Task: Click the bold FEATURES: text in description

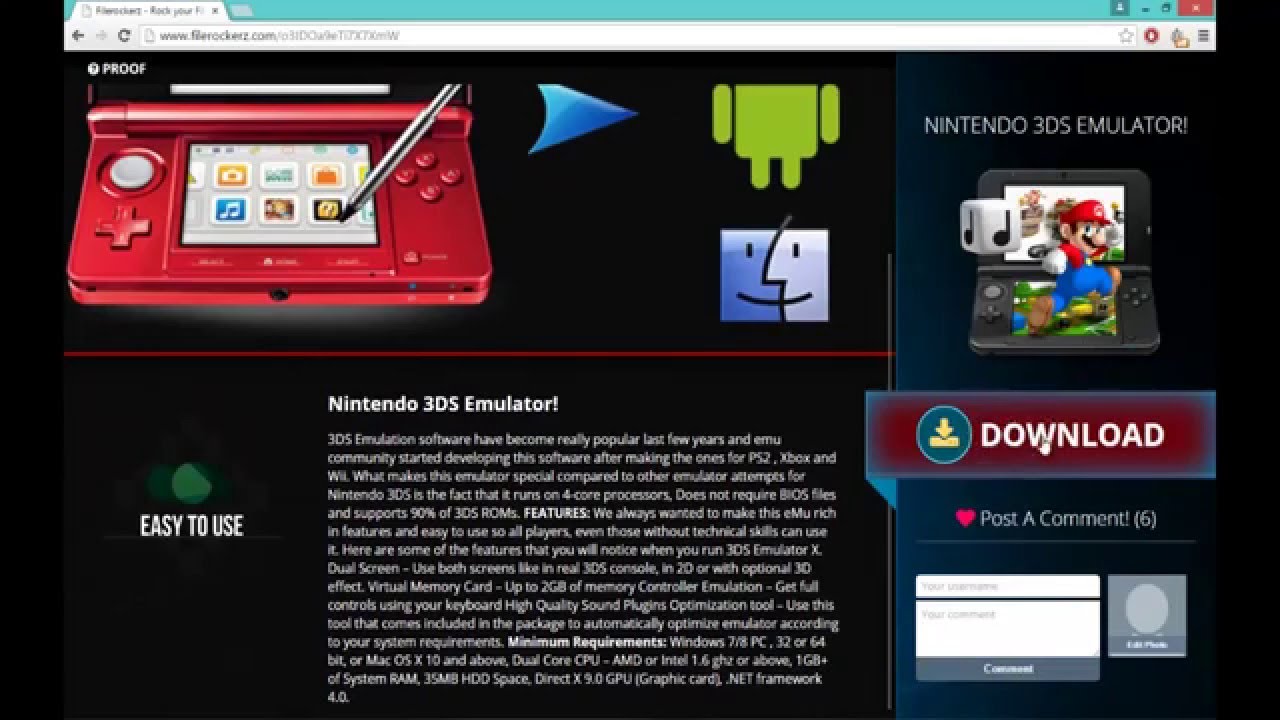Action: click(557, 512)
